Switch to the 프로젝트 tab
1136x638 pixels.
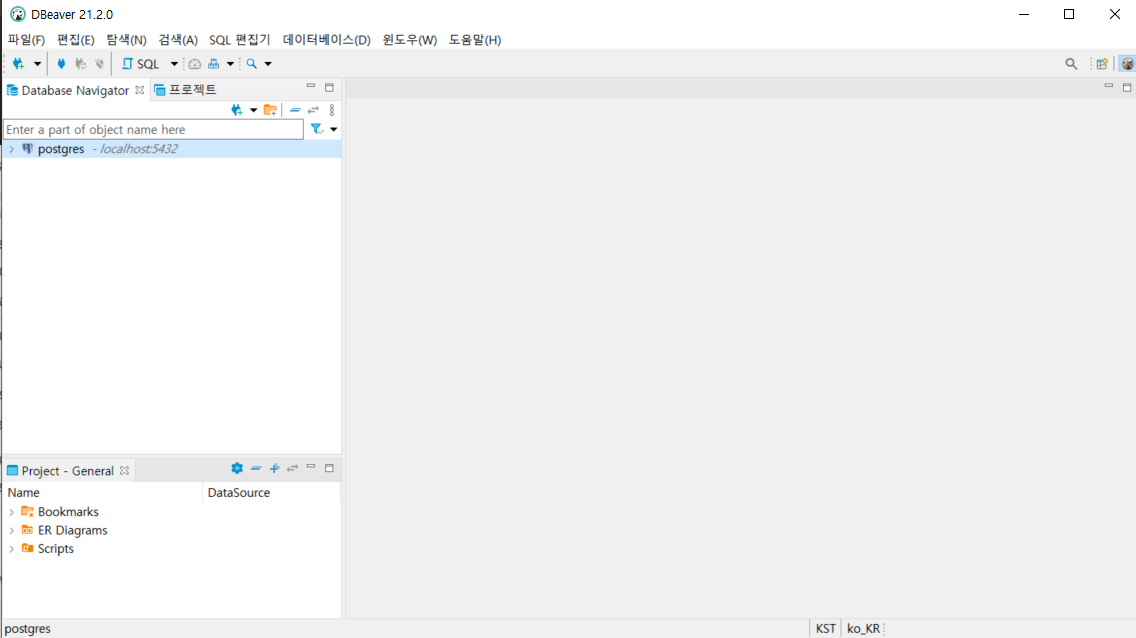[x=185, y=90]
